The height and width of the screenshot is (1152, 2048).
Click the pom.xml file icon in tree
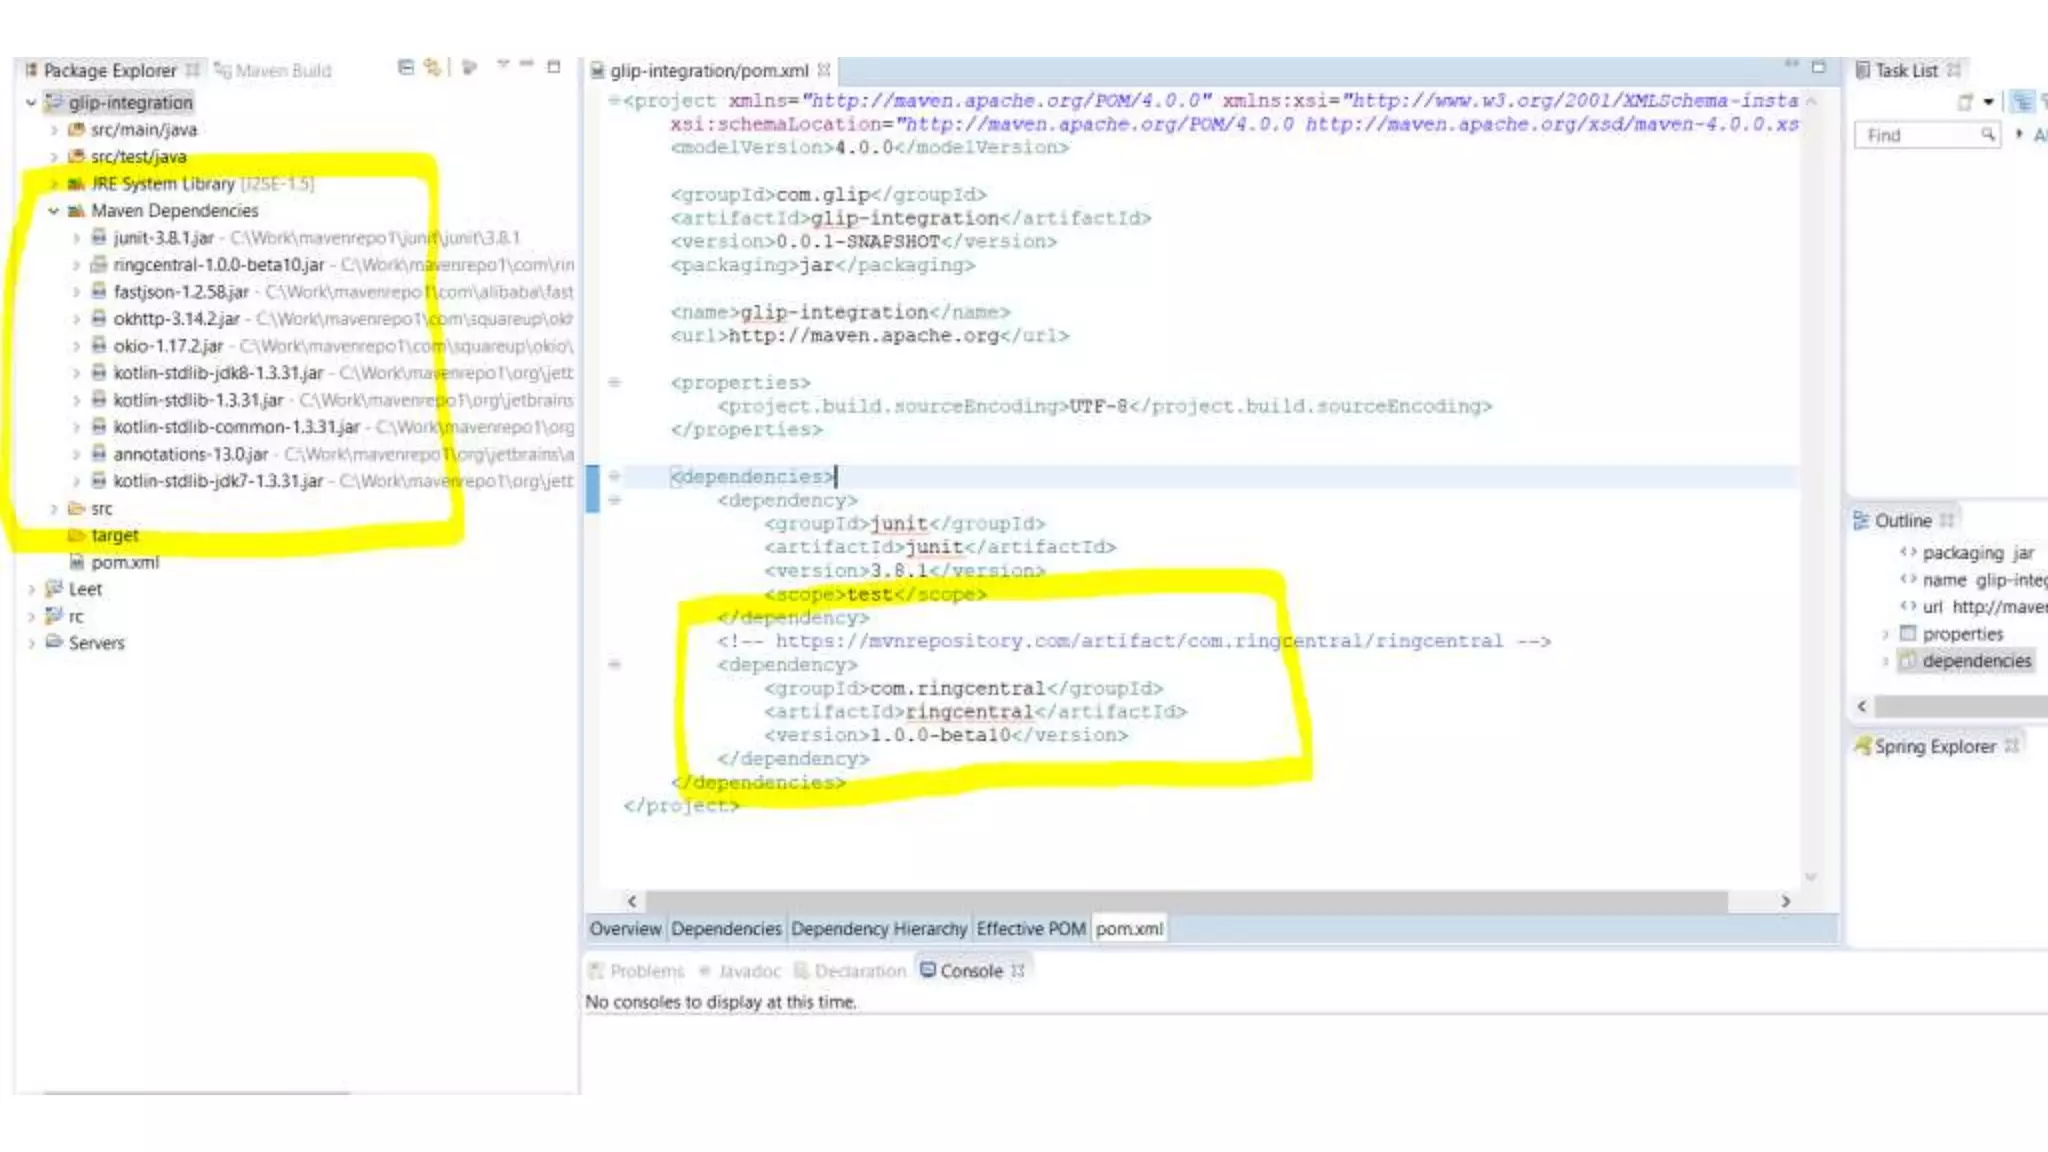(76, 562)
